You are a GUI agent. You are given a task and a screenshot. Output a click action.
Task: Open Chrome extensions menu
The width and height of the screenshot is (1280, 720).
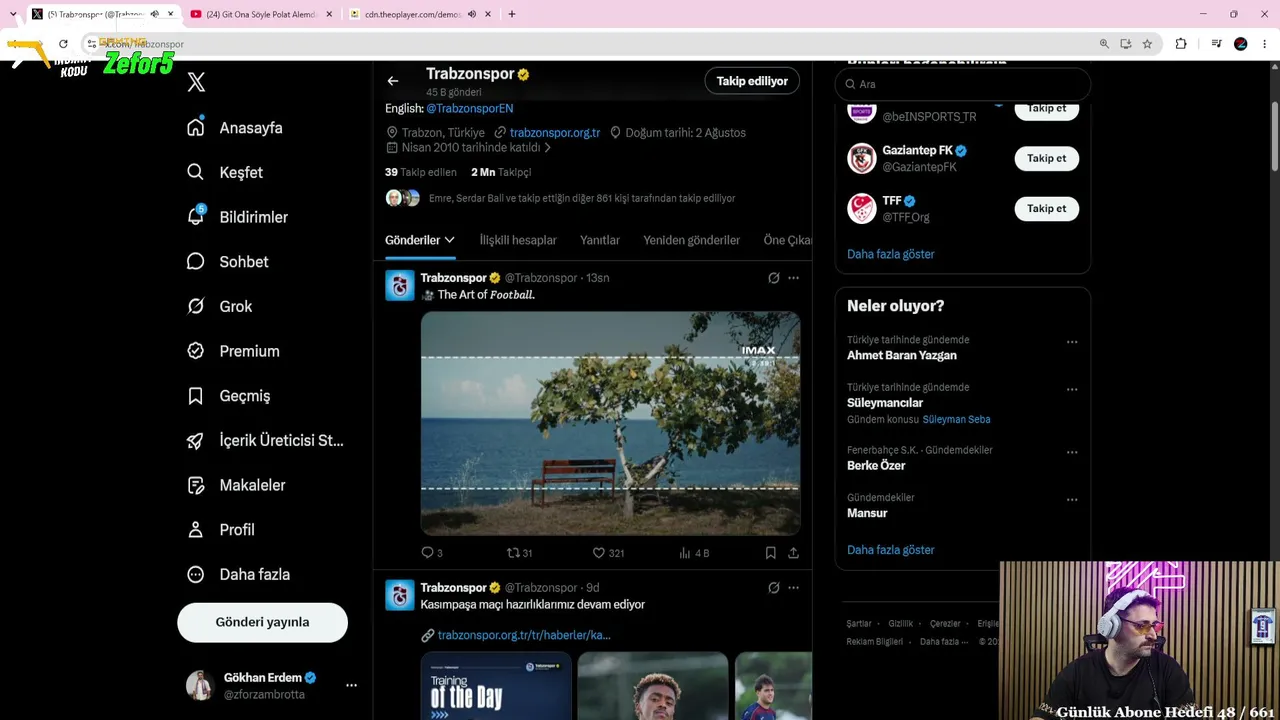(1181, 44)
